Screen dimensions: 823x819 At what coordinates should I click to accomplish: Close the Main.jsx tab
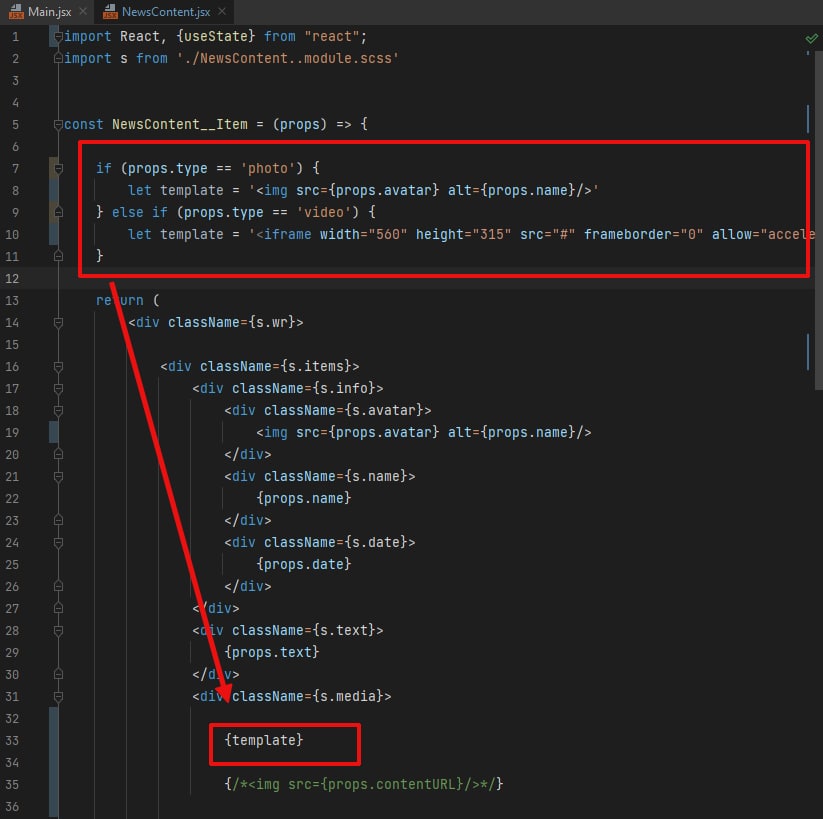point(82,11)
